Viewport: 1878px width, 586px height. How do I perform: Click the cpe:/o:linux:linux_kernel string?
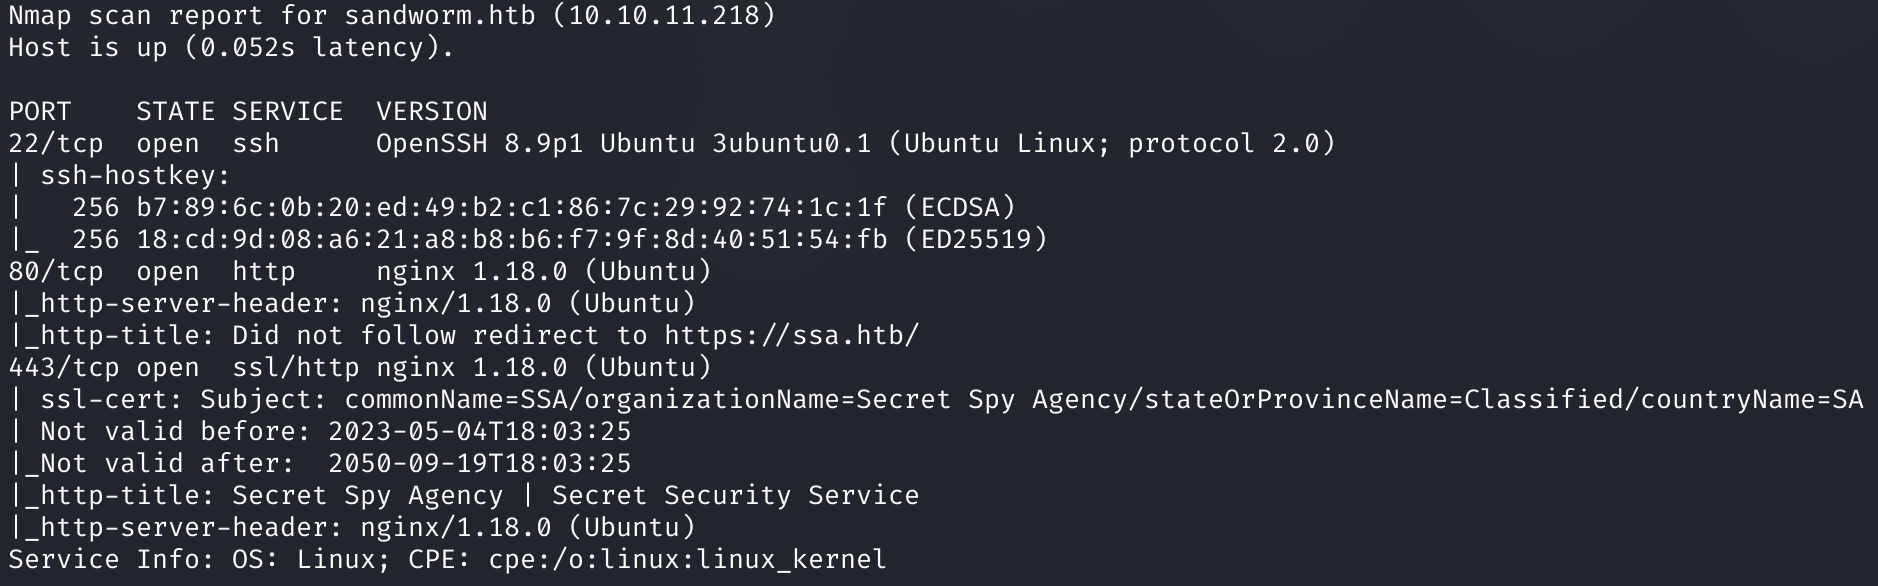click(688, 559)
